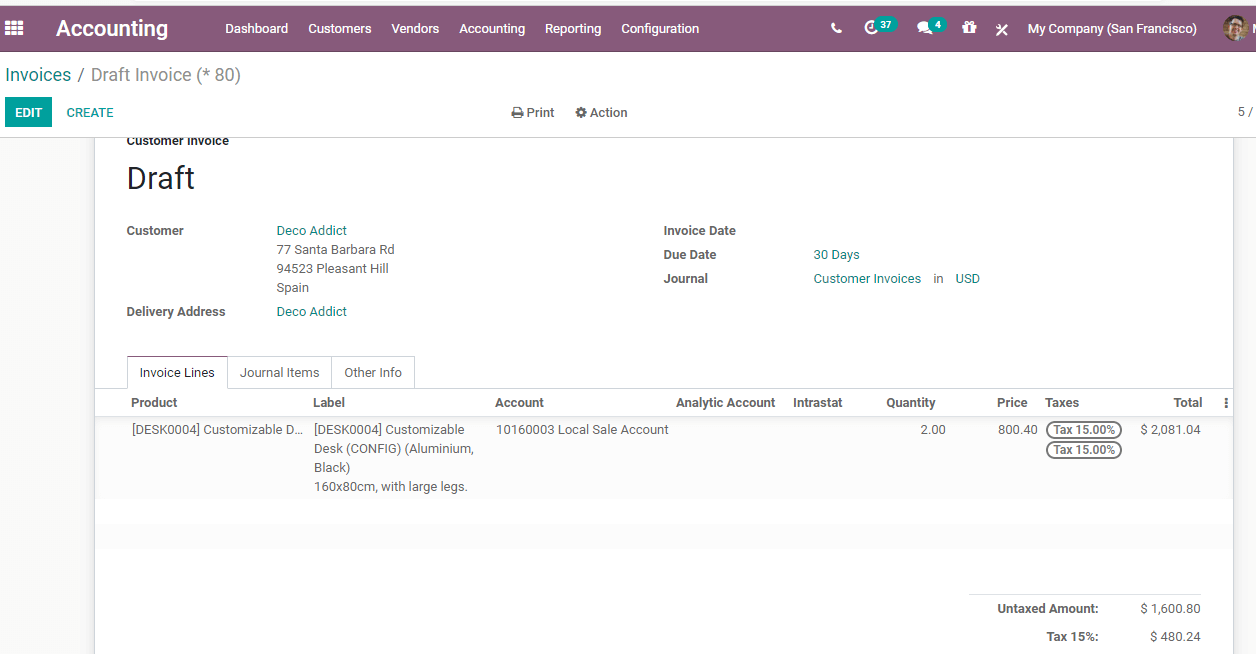
Task: Click the Quantity column header
Action: pos(910,403)
